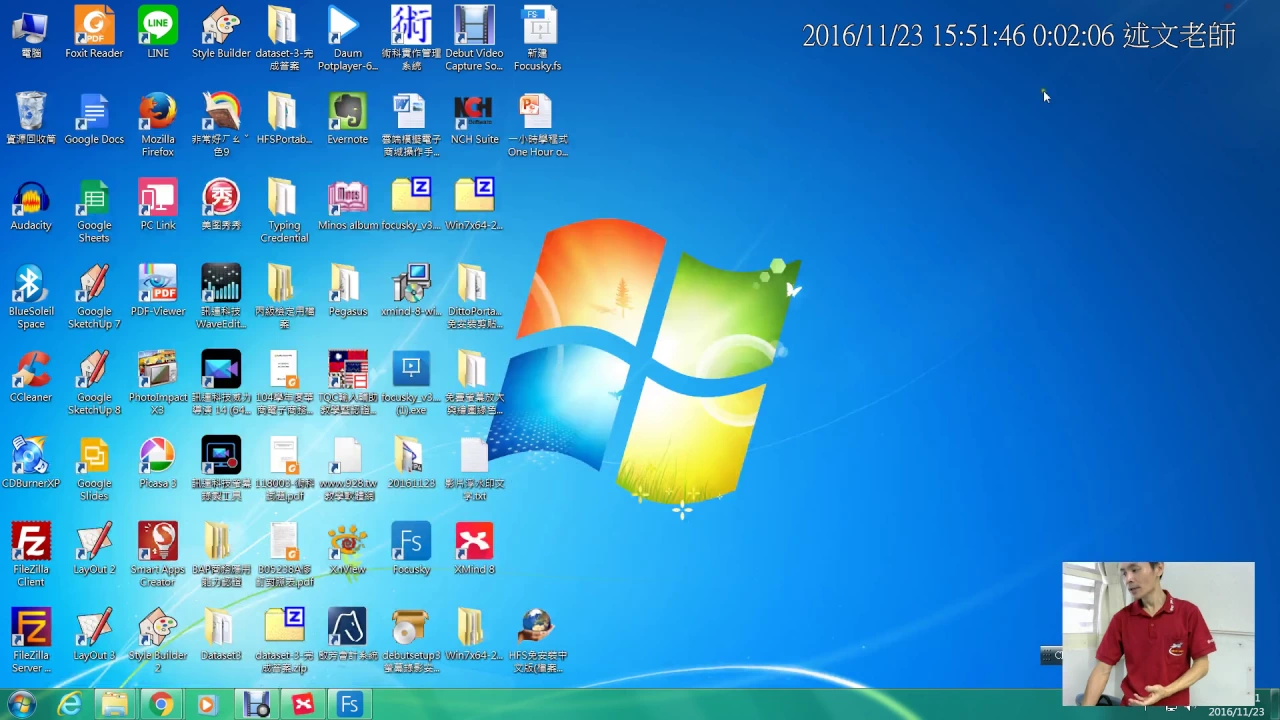Open Windows Explorer from taskbar

[115, 704]
